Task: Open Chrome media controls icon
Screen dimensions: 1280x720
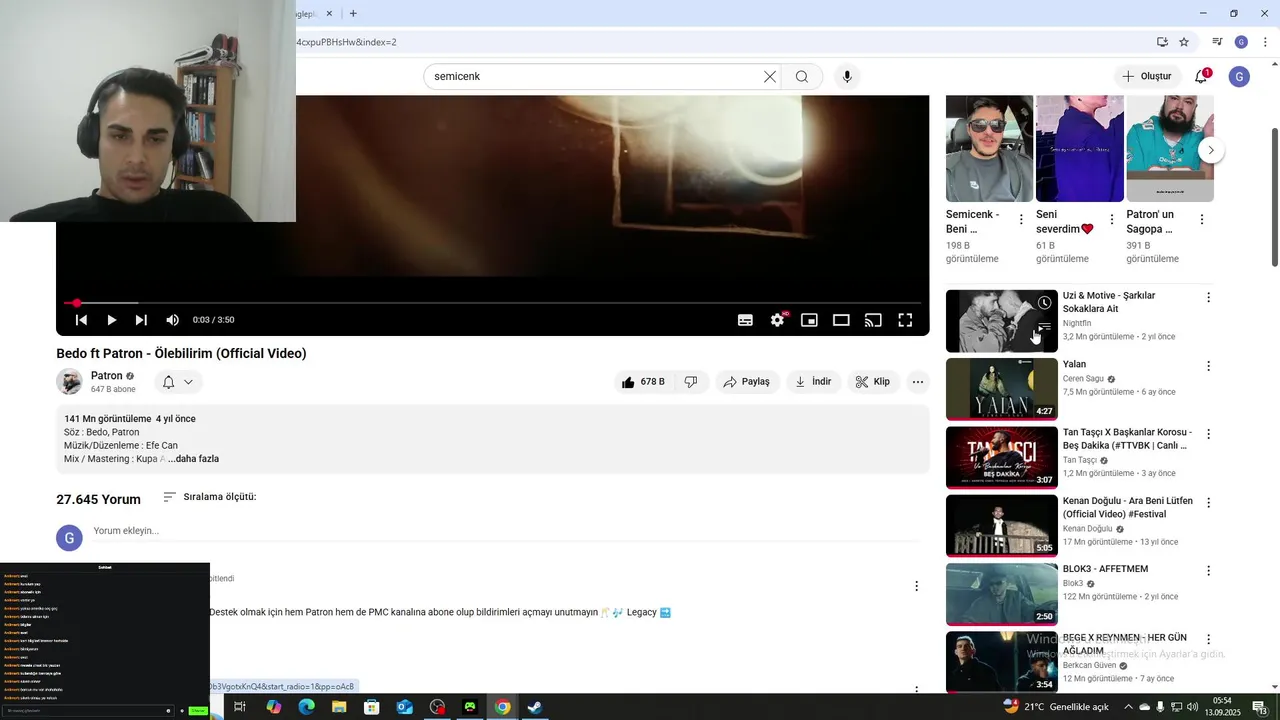Action: coord(1217,42)
